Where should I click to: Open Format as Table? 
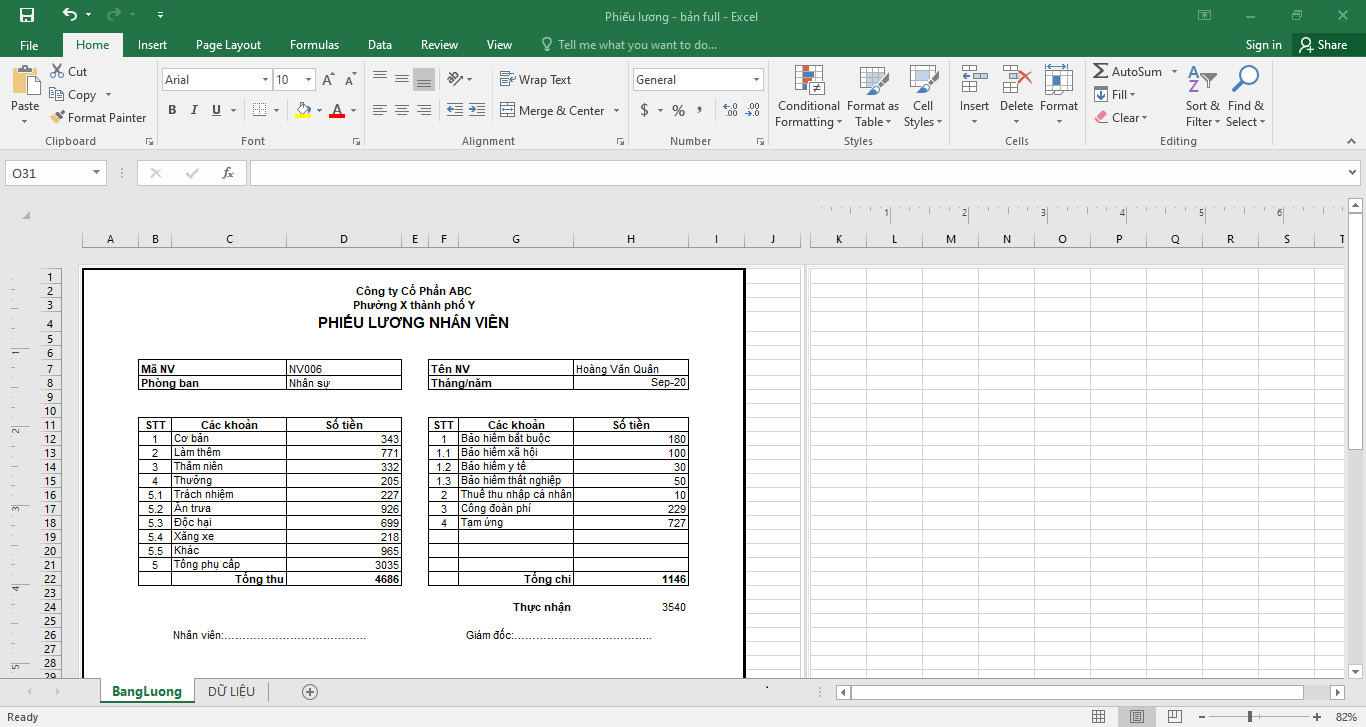click(872, 97)
